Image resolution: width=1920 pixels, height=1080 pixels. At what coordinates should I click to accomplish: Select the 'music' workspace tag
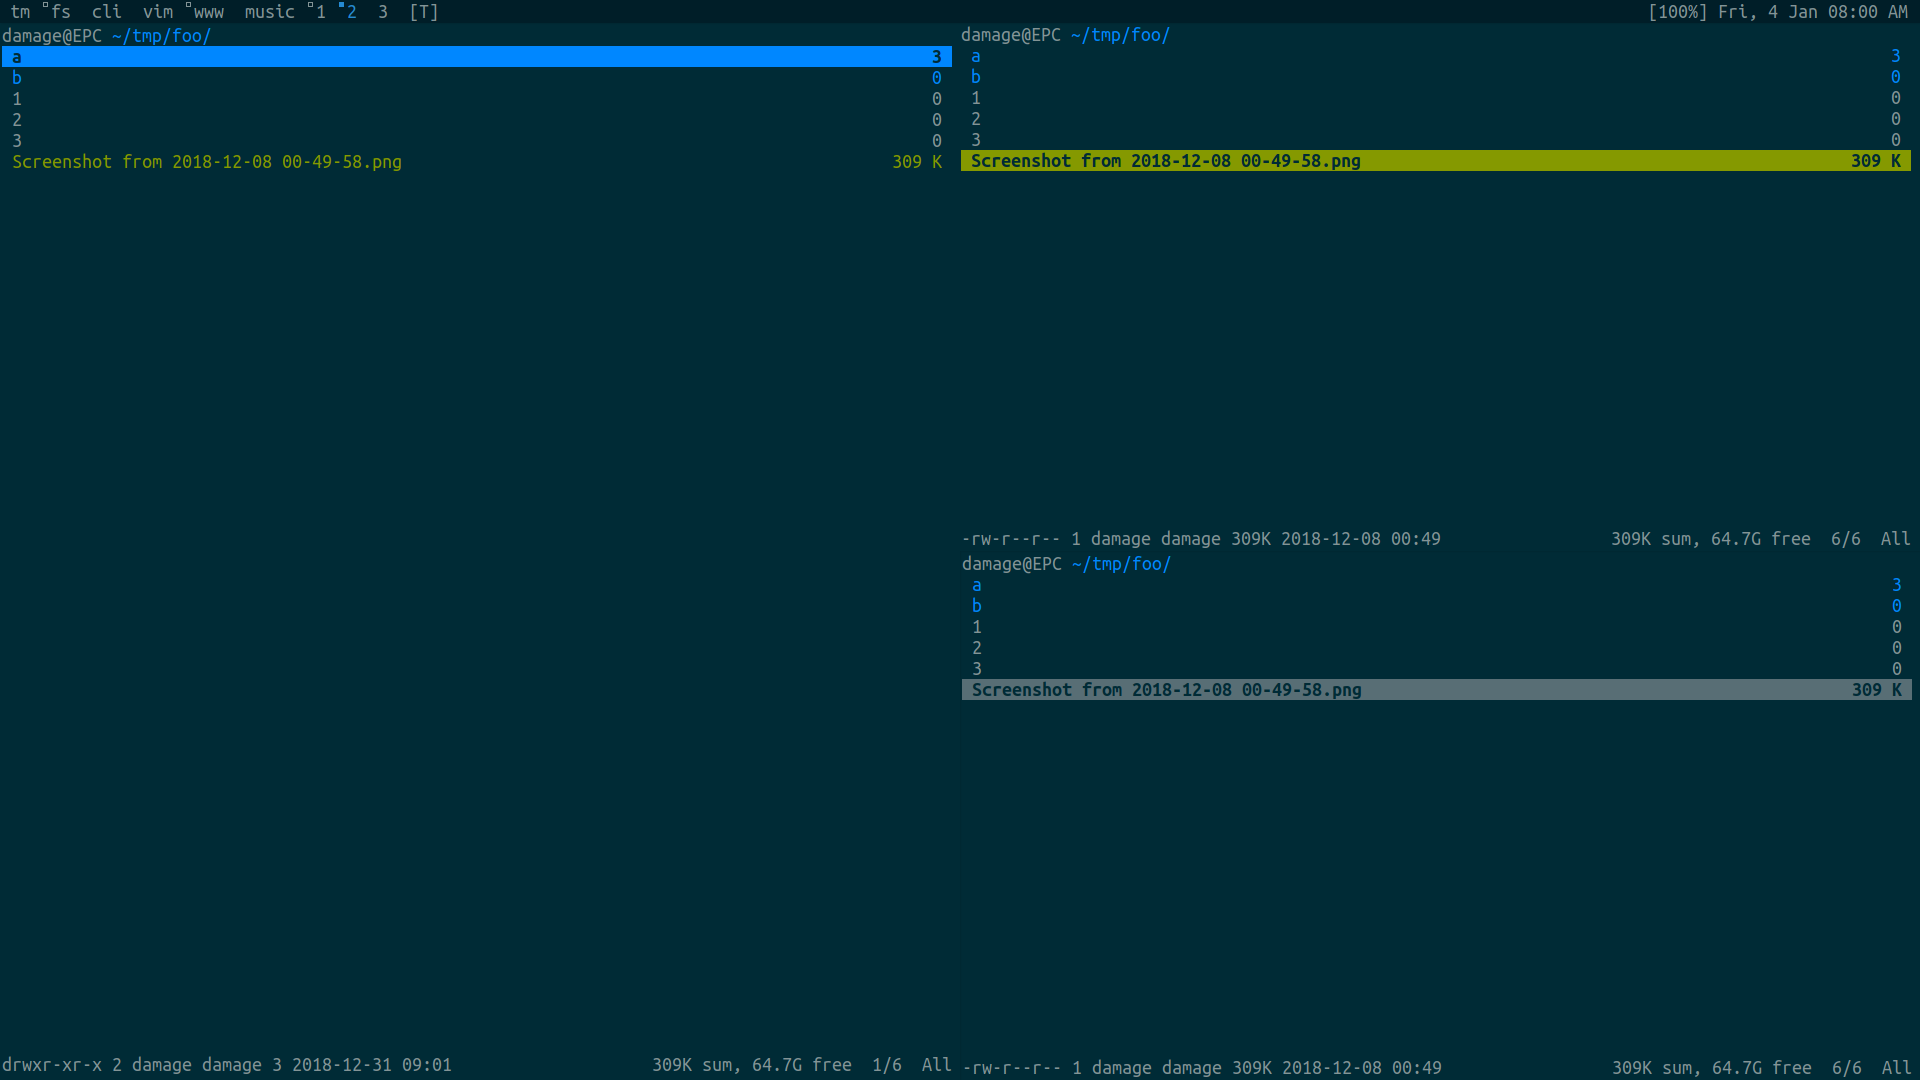tap(269, 12)
